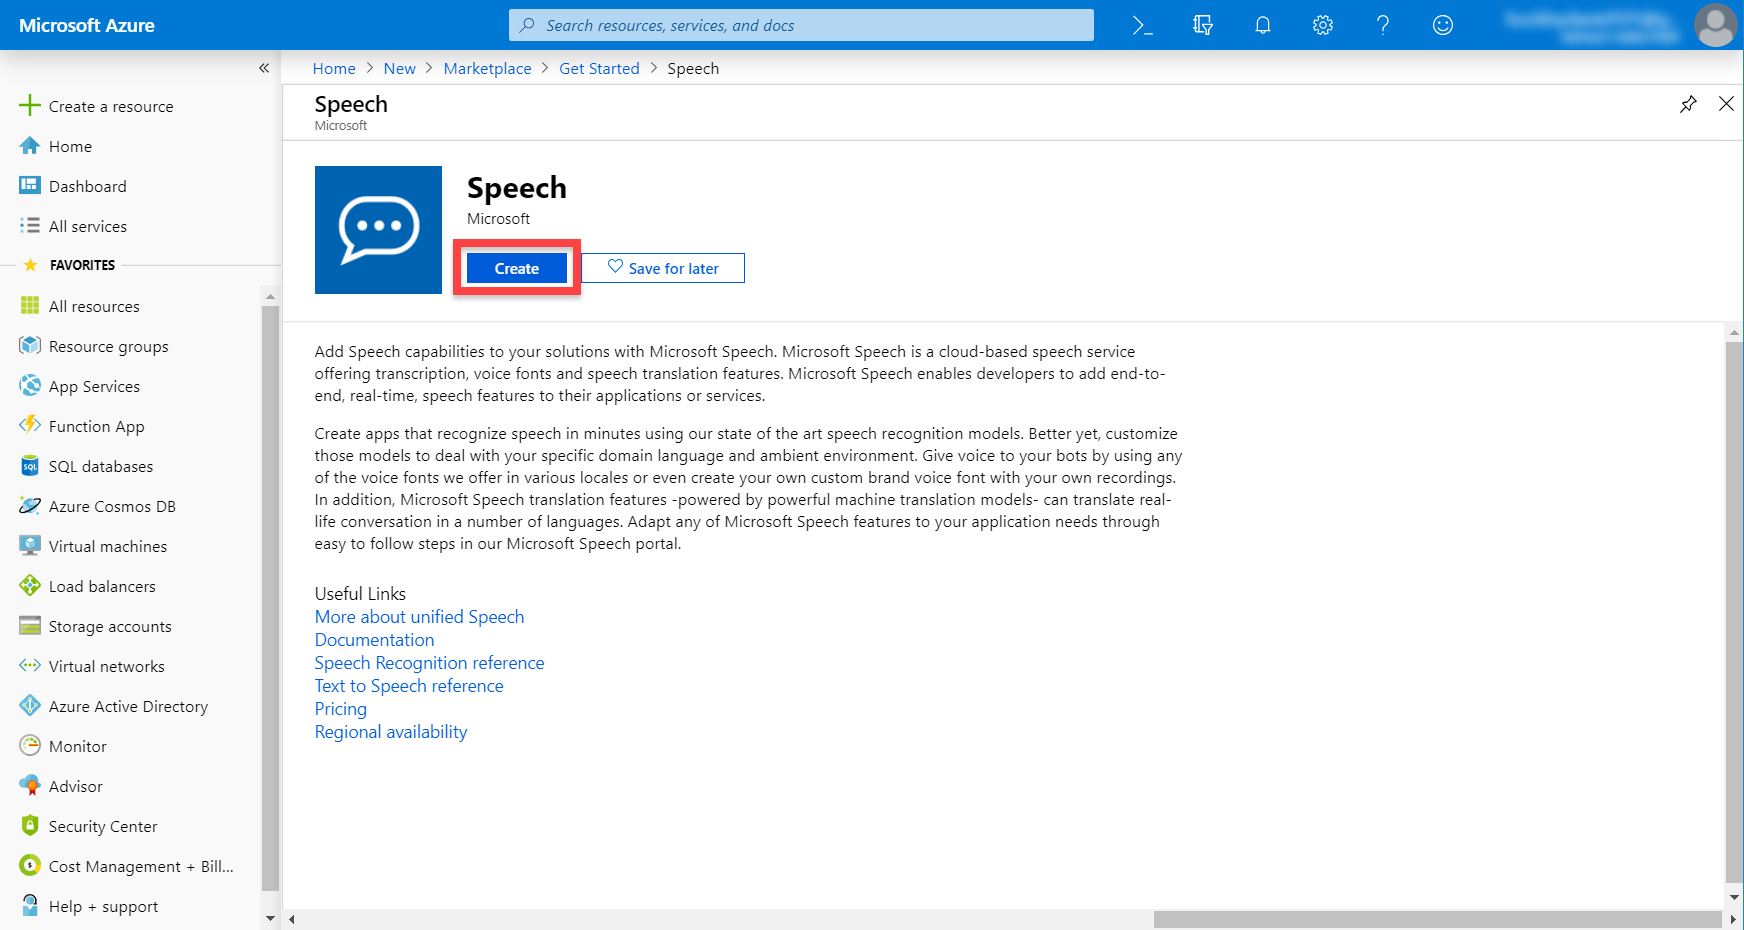This screenshot has height=930, width=1744.
Task: Open More about unified Speech link
Action: pos(419,617)
